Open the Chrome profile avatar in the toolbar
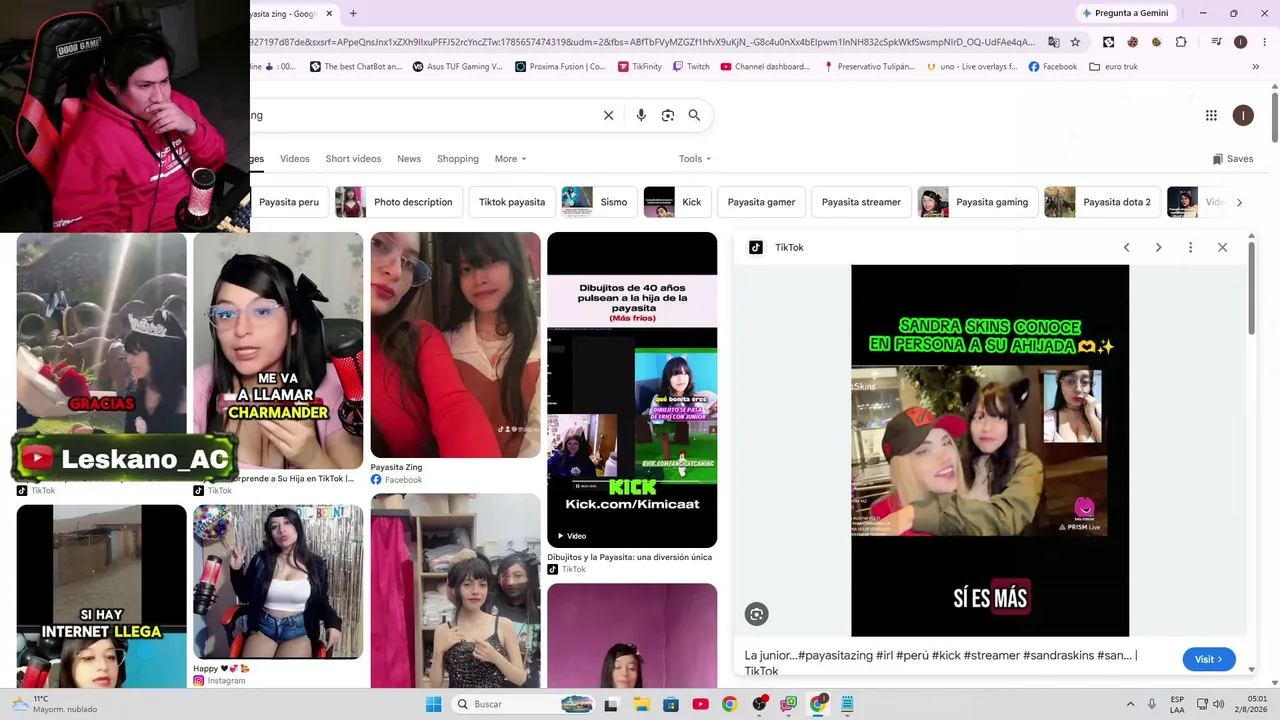Image resolution: width=1280 pixels, height=720 pixels. [1240, 42]
